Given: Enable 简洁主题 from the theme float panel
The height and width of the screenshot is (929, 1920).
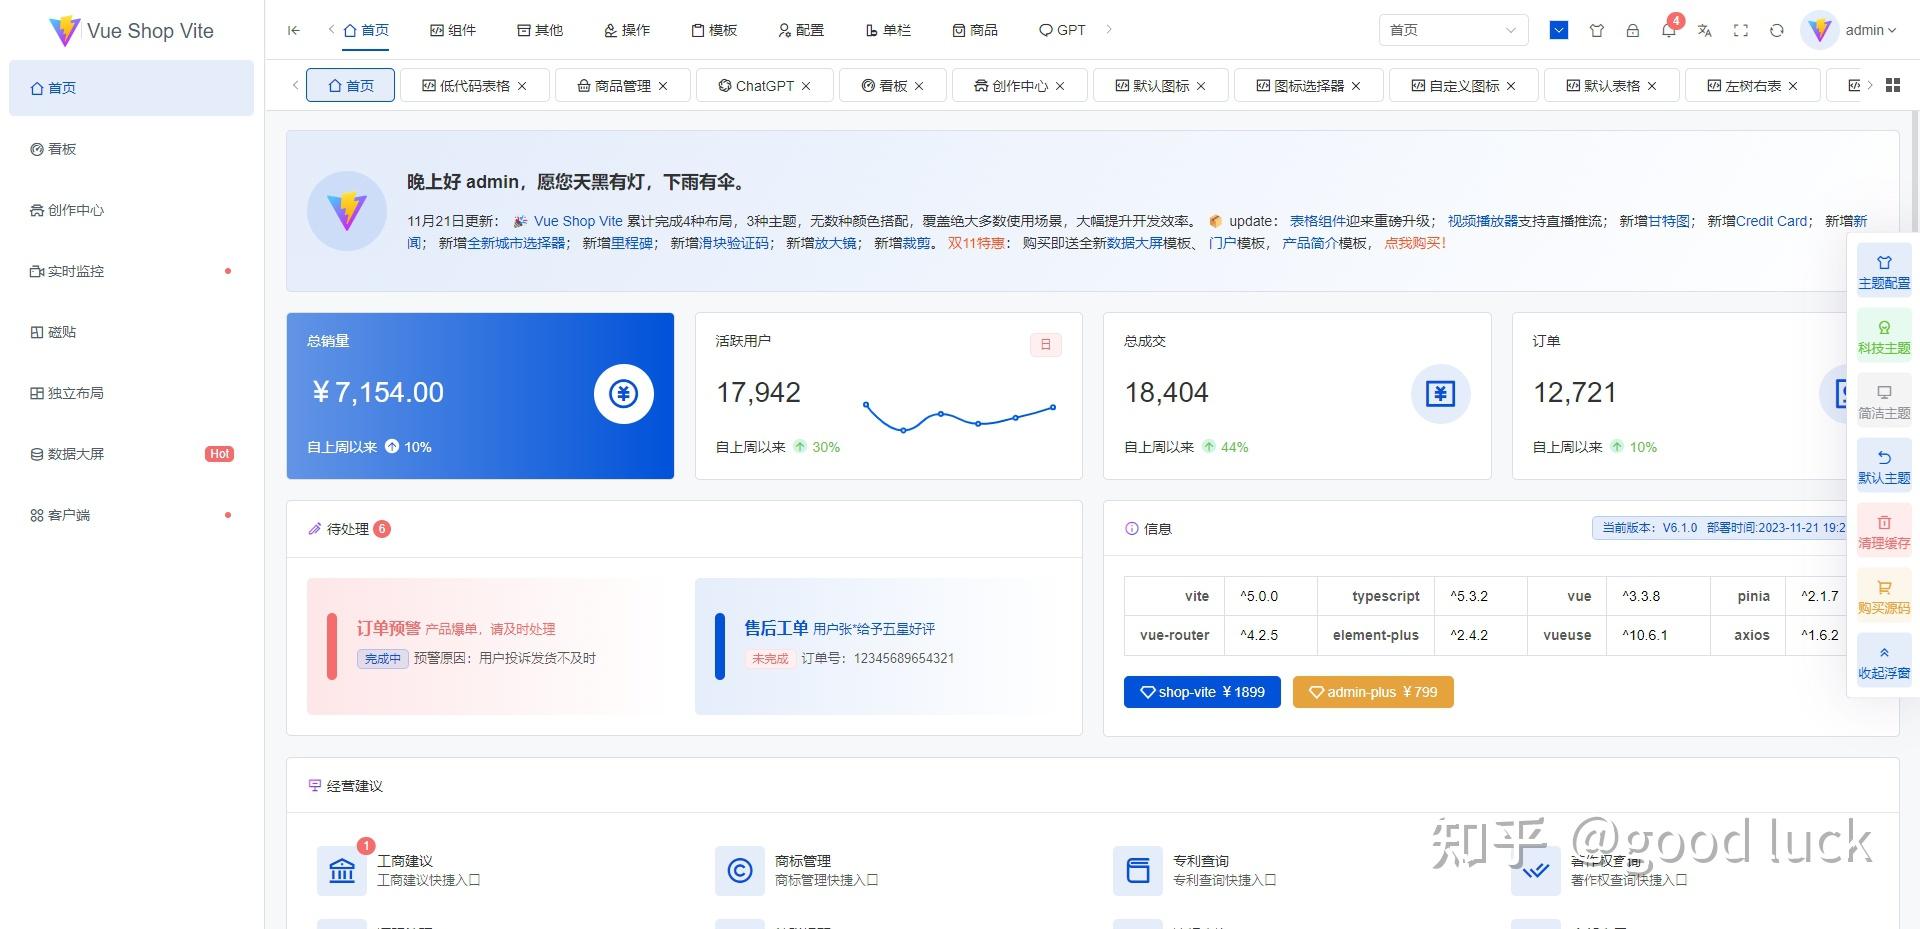Looking at the screenshot, I should click(1883, 400).
